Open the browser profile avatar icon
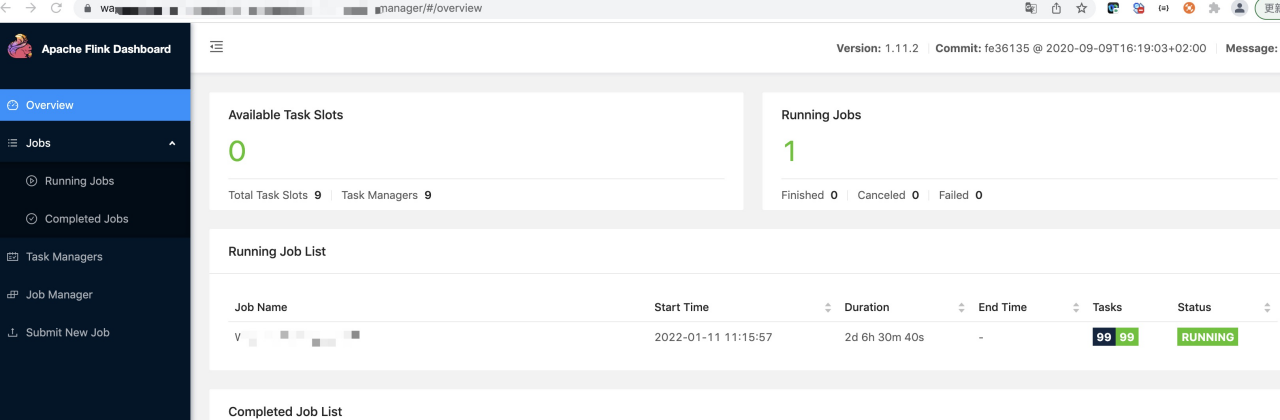This screenshot has width=1280, height=420. point(1240,8)
